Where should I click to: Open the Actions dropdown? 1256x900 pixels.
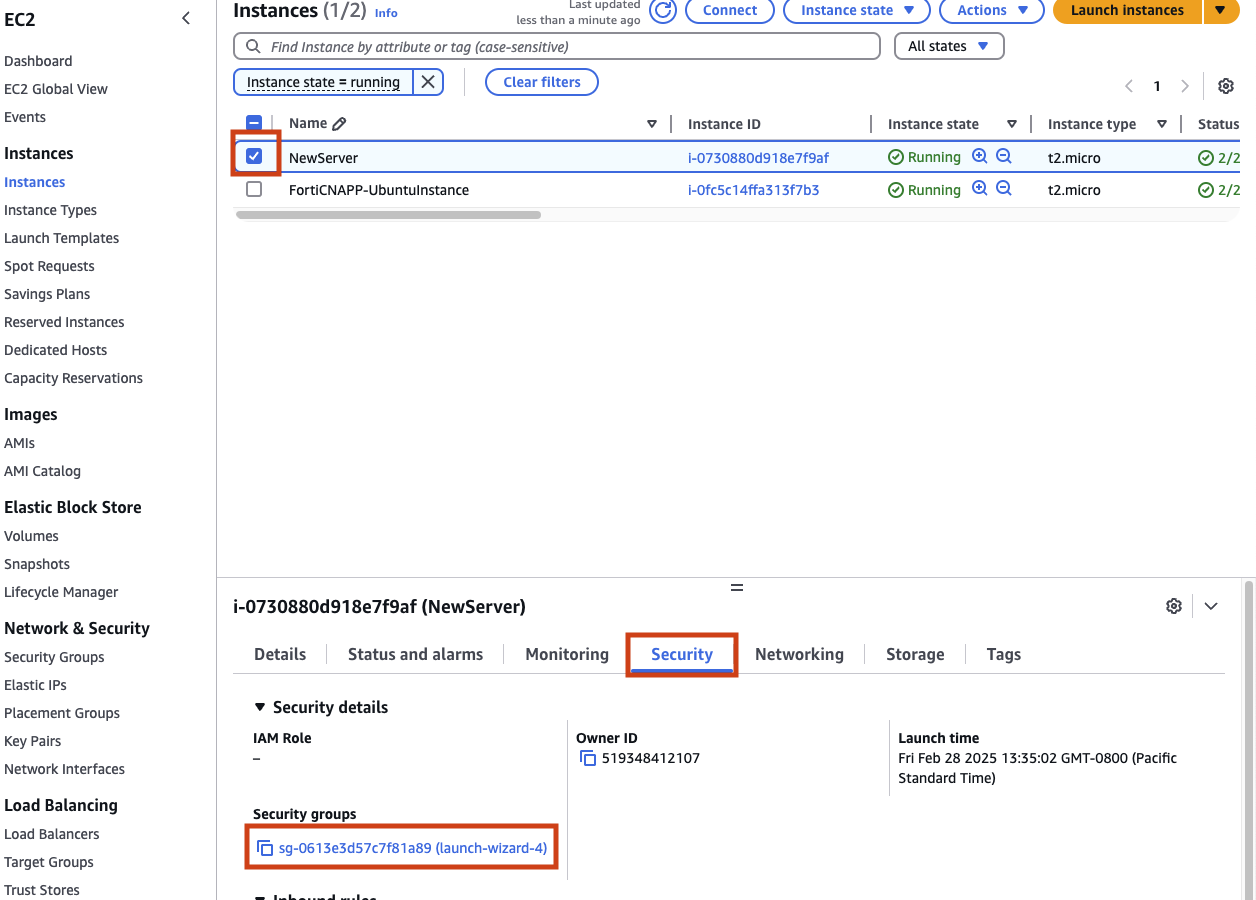[x=992, y=11]
